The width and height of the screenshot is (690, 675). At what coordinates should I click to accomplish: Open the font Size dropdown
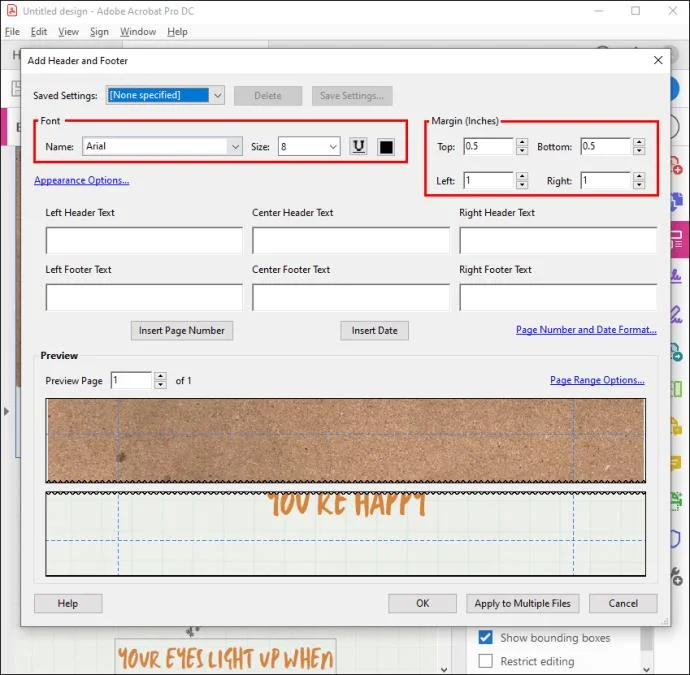coord(309,147)
